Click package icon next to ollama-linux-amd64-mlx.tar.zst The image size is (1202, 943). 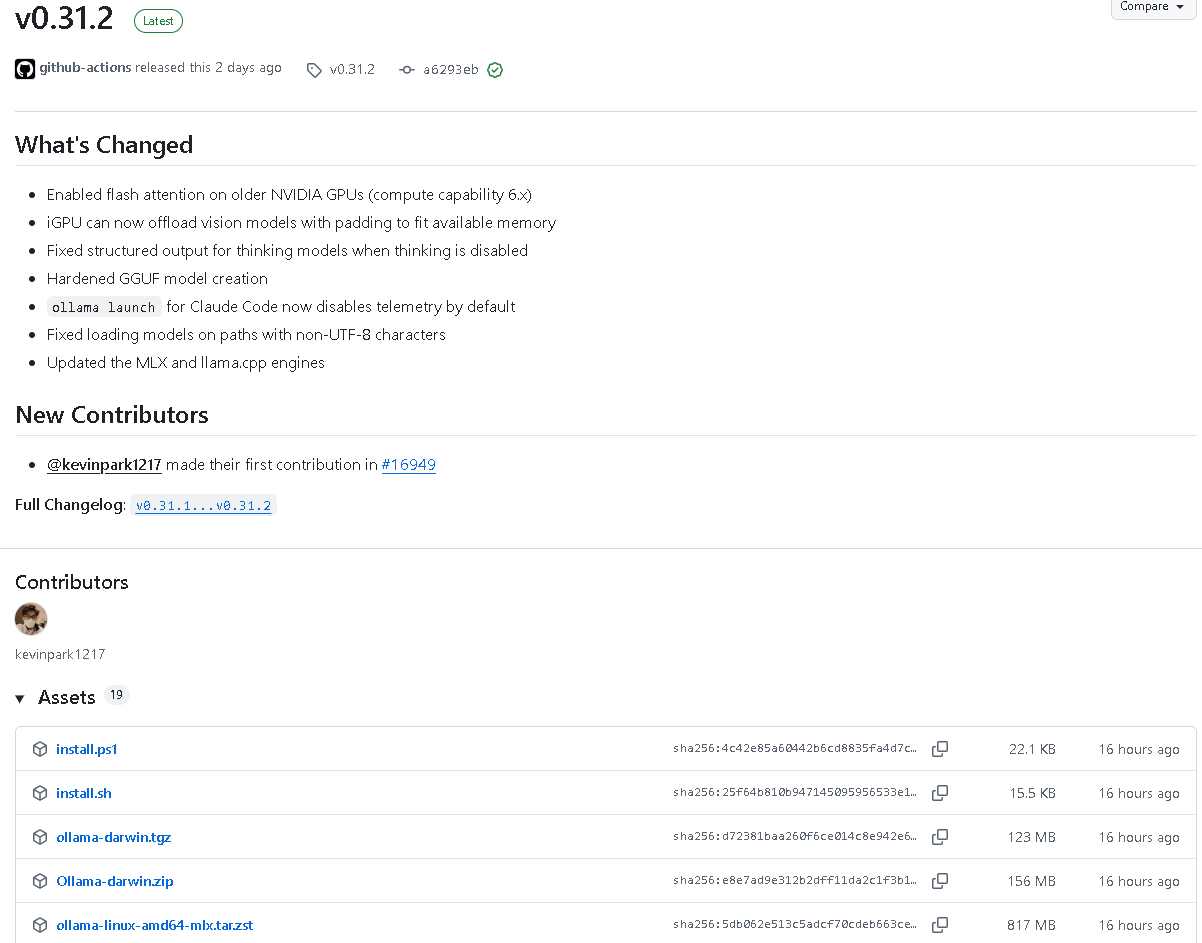[40, 925]
